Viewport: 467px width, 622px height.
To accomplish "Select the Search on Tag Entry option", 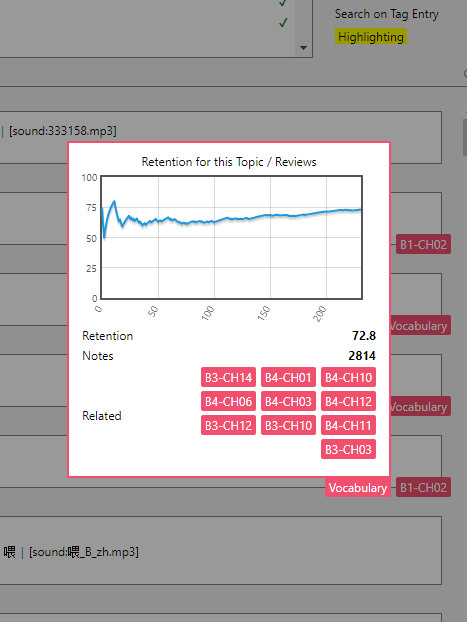I will (386, 14).
